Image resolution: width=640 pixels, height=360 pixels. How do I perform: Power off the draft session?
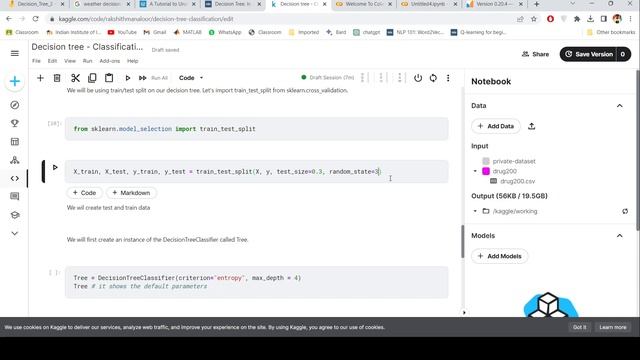tap(418, 78)
